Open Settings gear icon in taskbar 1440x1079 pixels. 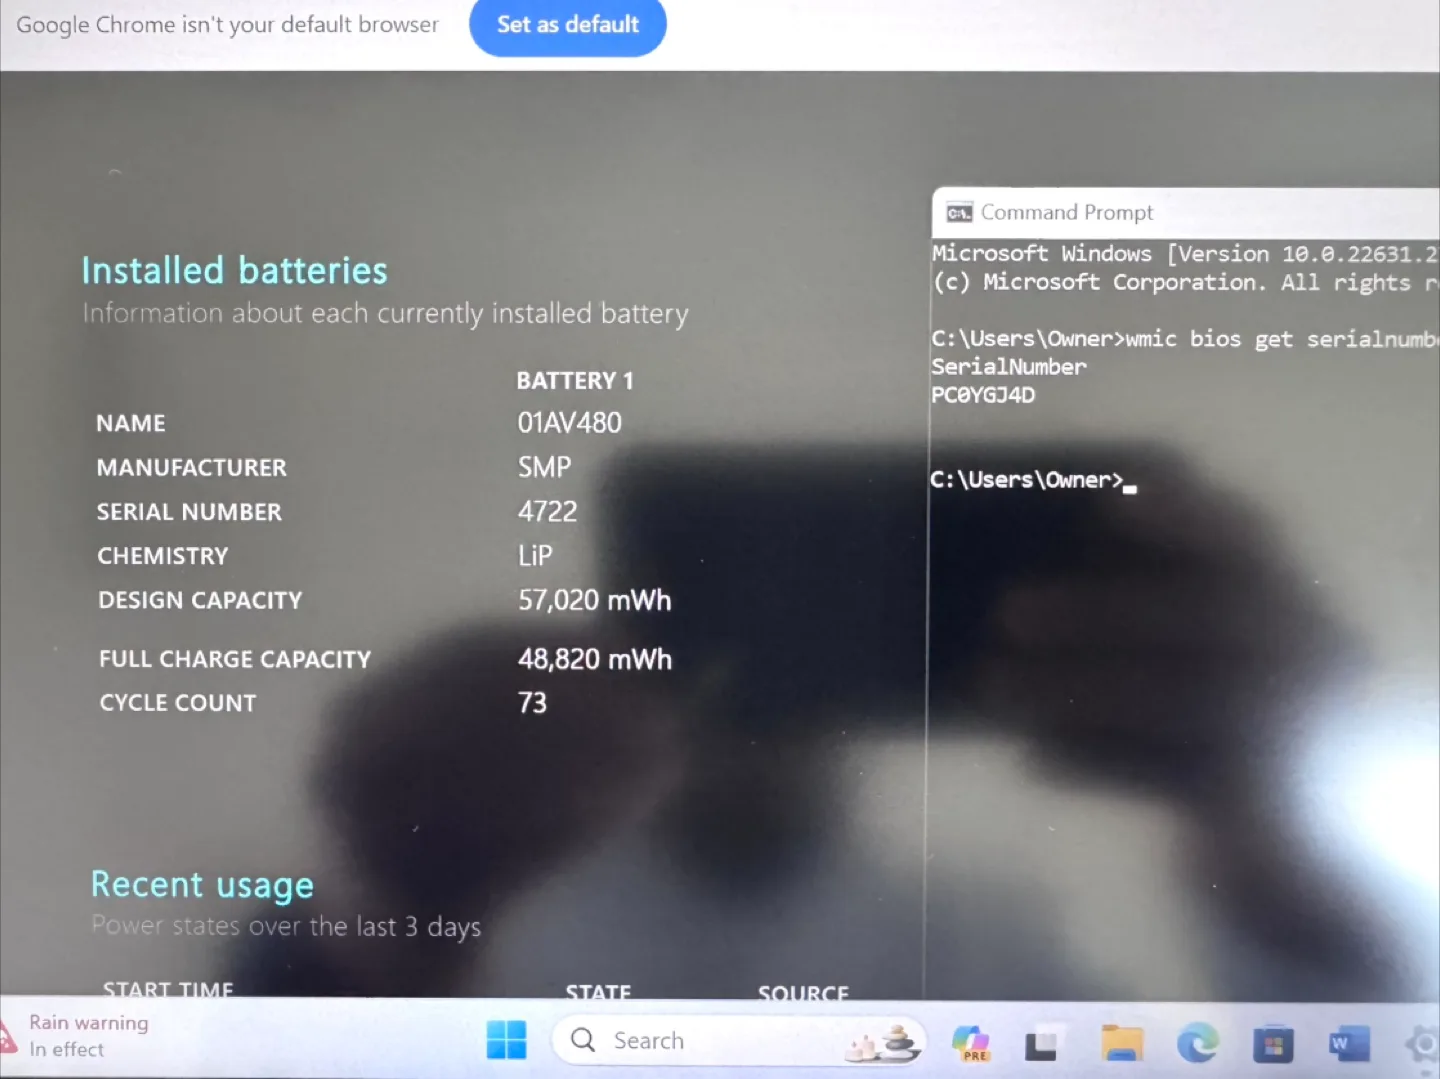point(1424,1045)
